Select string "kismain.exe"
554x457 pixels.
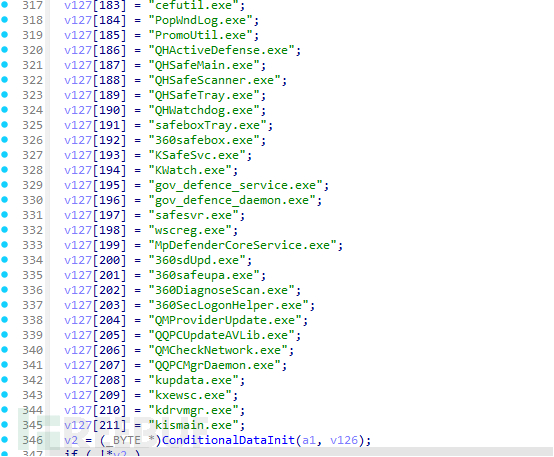click(x=193, y=426)
